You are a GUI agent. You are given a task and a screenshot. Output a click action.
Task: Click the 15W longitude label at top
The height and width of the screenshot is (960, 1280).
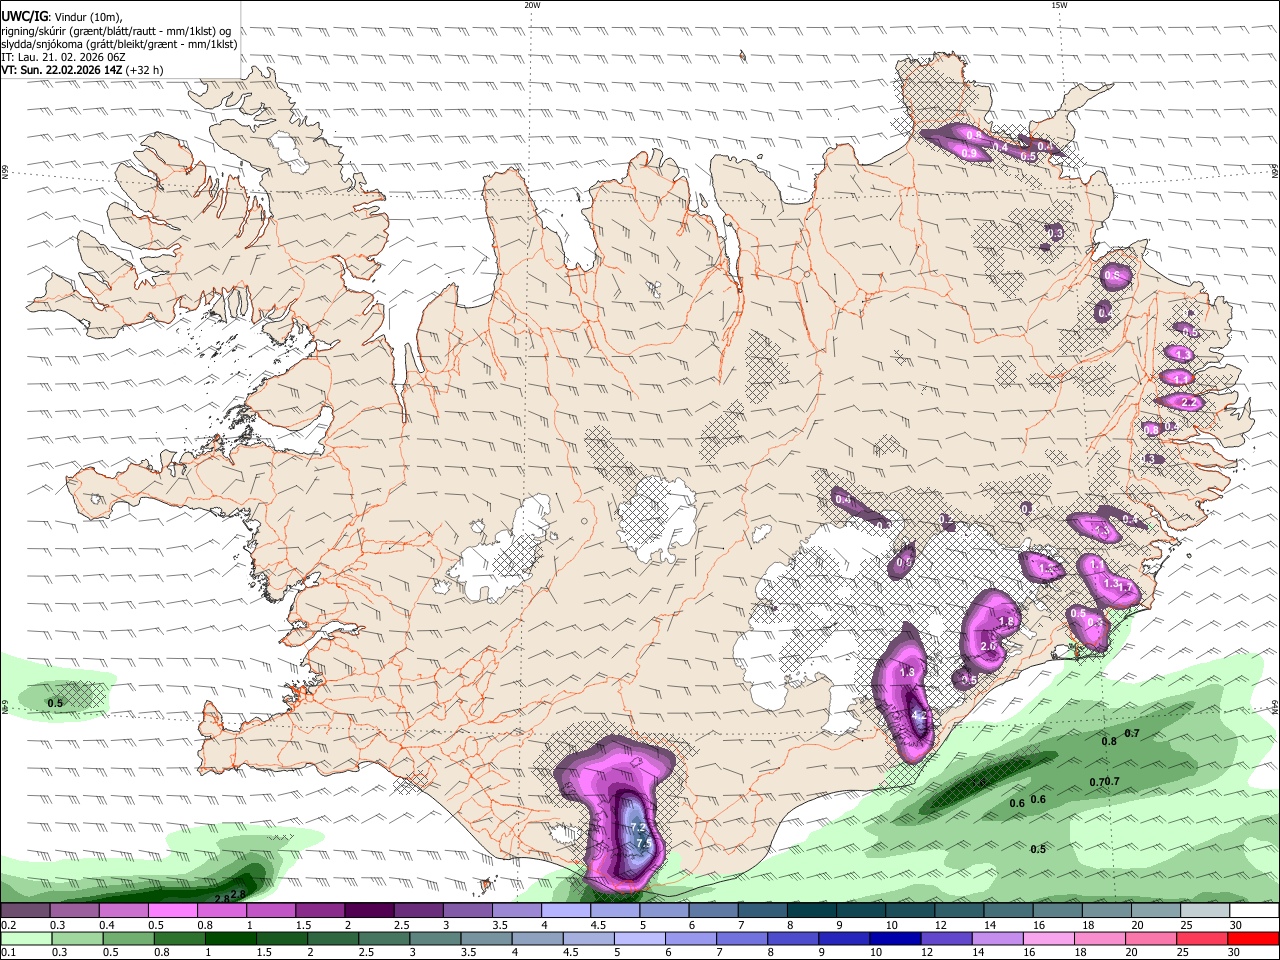point(1059,5)
